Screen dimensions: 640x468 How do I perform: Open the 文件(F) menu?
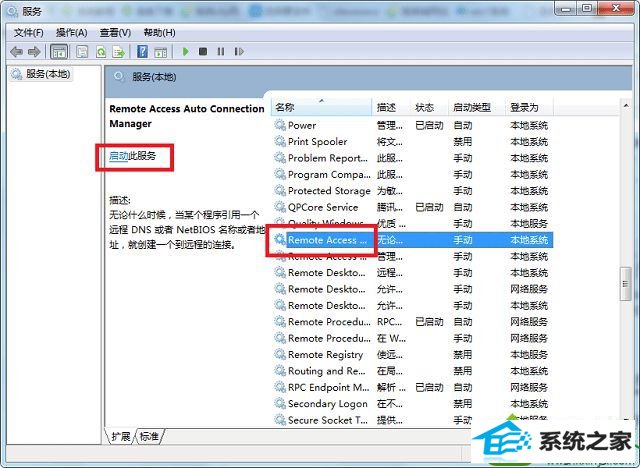[x=29, y=33]
